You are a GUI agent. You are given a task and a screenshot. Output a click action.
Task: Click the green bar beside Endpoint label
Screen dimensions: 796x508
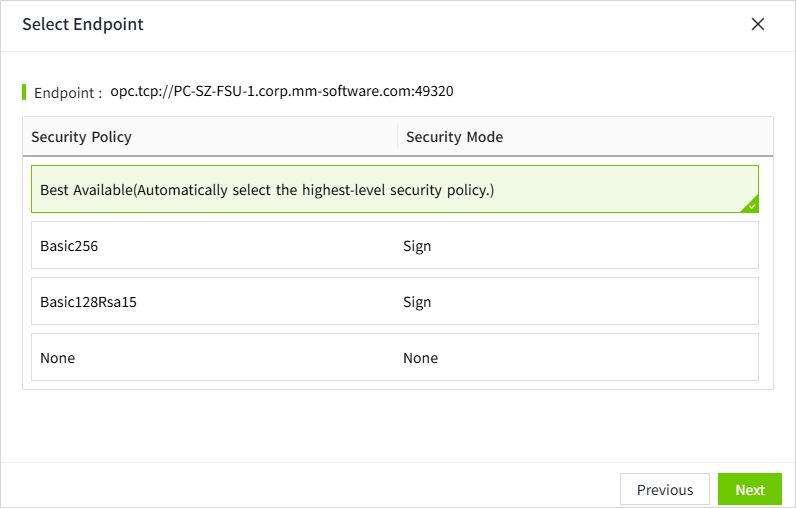(24, 92)
